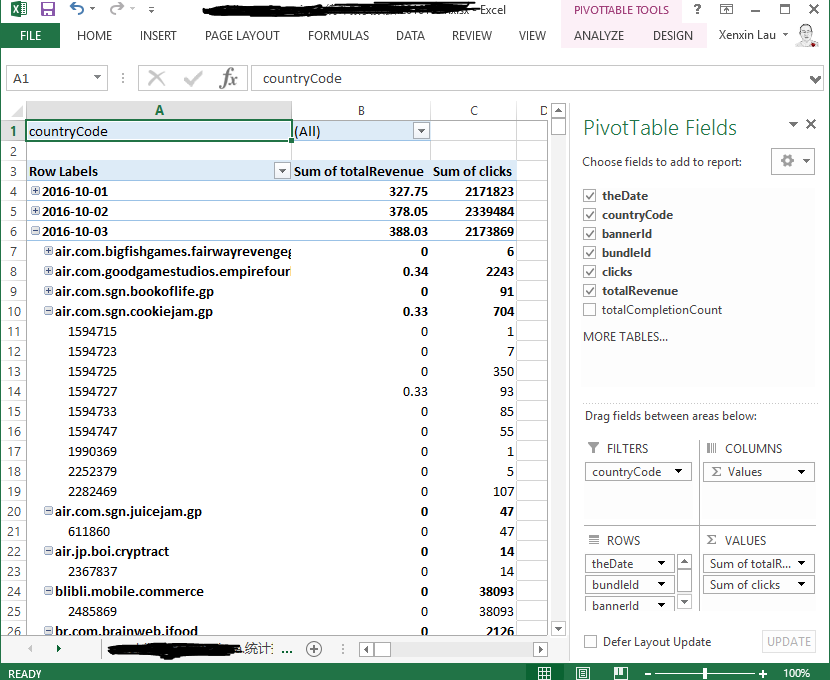Expand the 2016-10-01 row group
This screenshot has height=680, width=830.
[x=36, y=191]
